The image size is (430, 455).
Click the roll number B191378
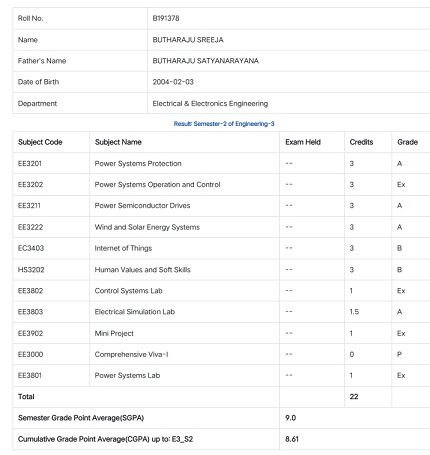click(x=166, y=18)
